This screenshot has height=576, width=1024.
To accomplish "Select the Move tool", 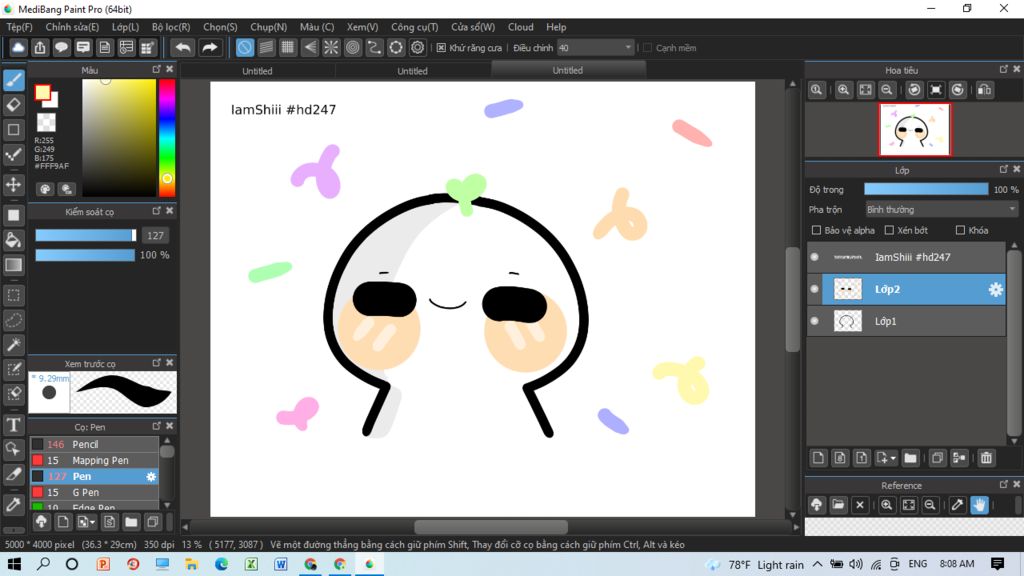I will (14, 185).
